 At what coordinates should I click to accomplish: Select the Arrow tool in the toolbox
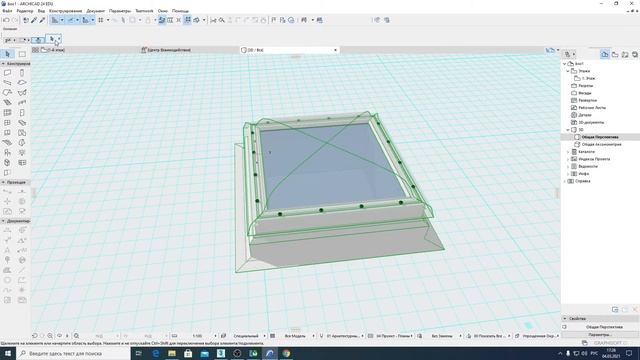[x=7, y=54]
